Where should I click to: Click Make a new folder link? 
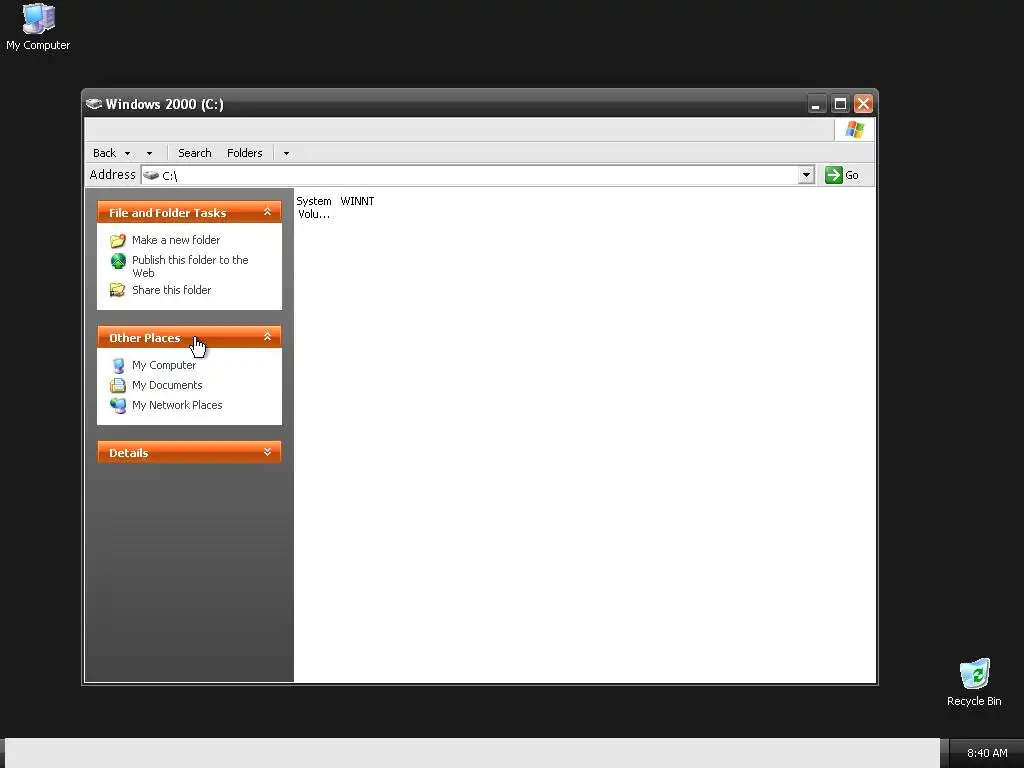tap(176, 240)
